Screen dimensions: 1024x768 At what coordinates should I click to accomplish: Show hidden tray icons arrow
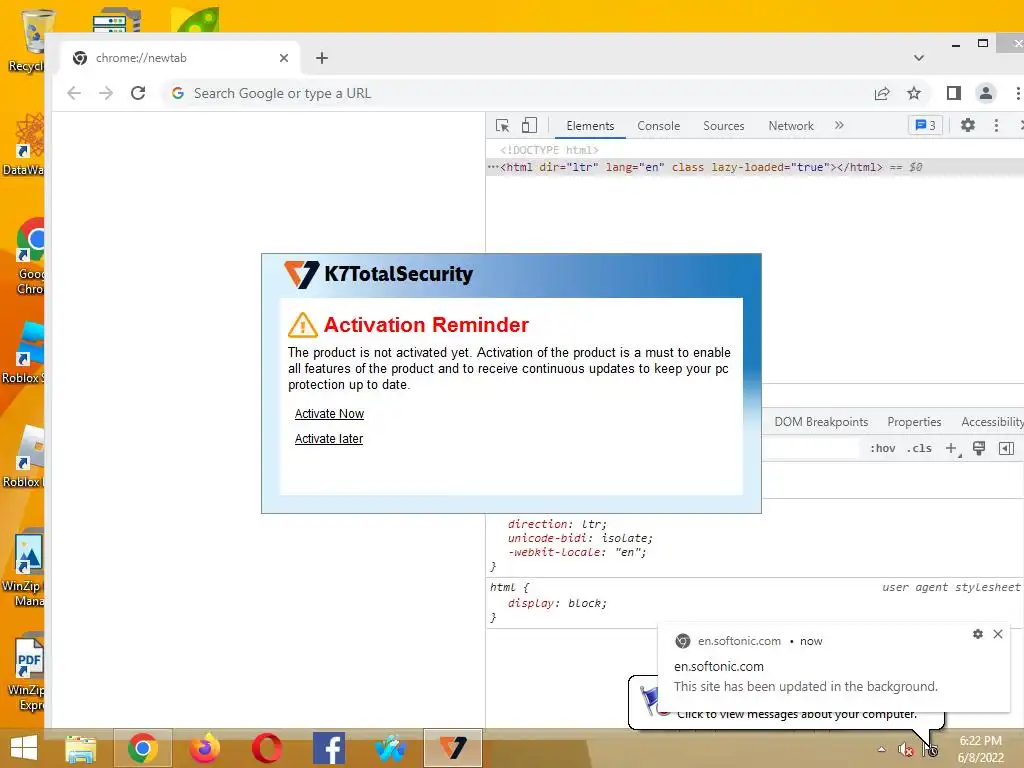[882, 750]
